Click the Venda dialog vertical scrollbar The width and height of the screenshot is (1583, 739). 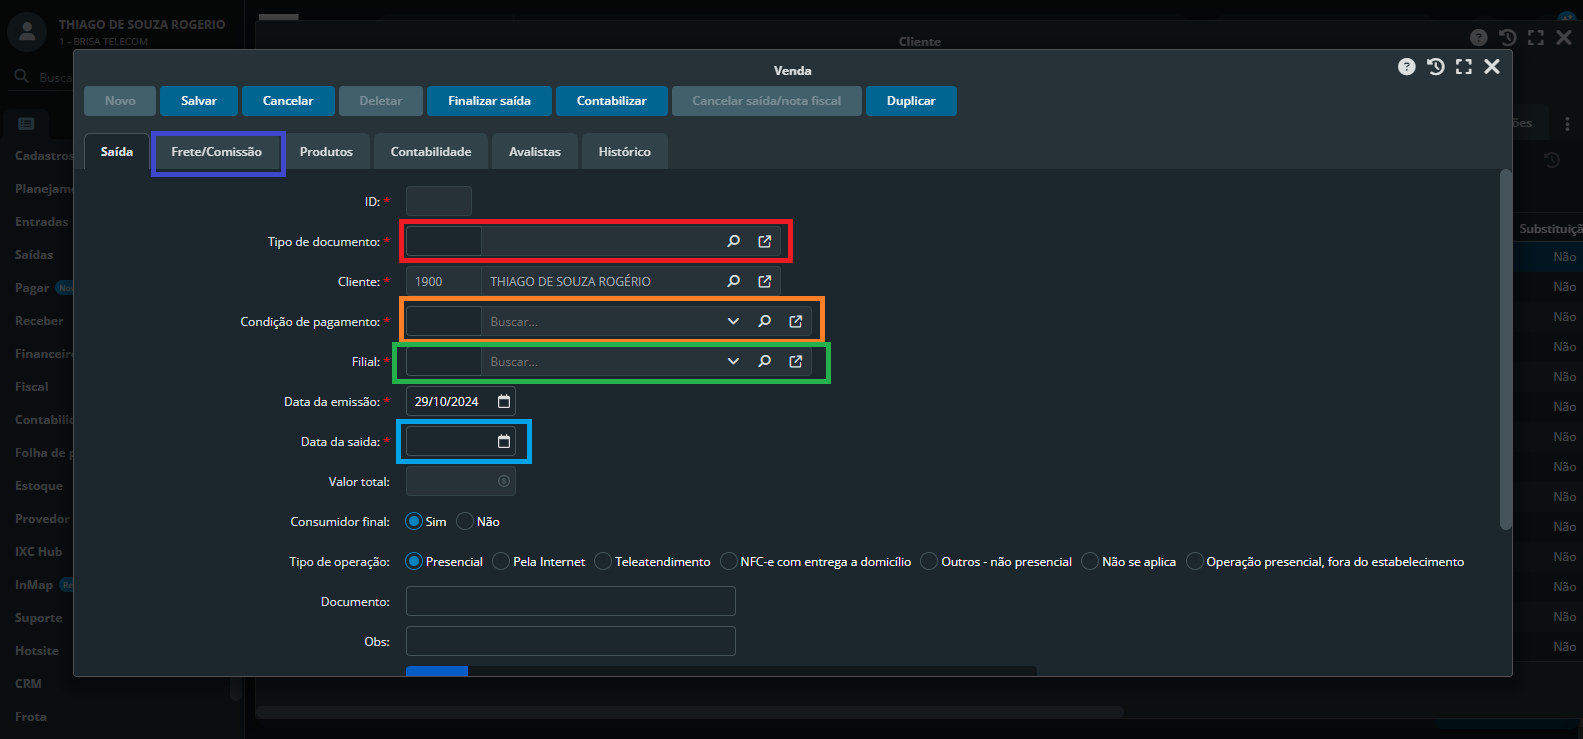(1505, 350)
